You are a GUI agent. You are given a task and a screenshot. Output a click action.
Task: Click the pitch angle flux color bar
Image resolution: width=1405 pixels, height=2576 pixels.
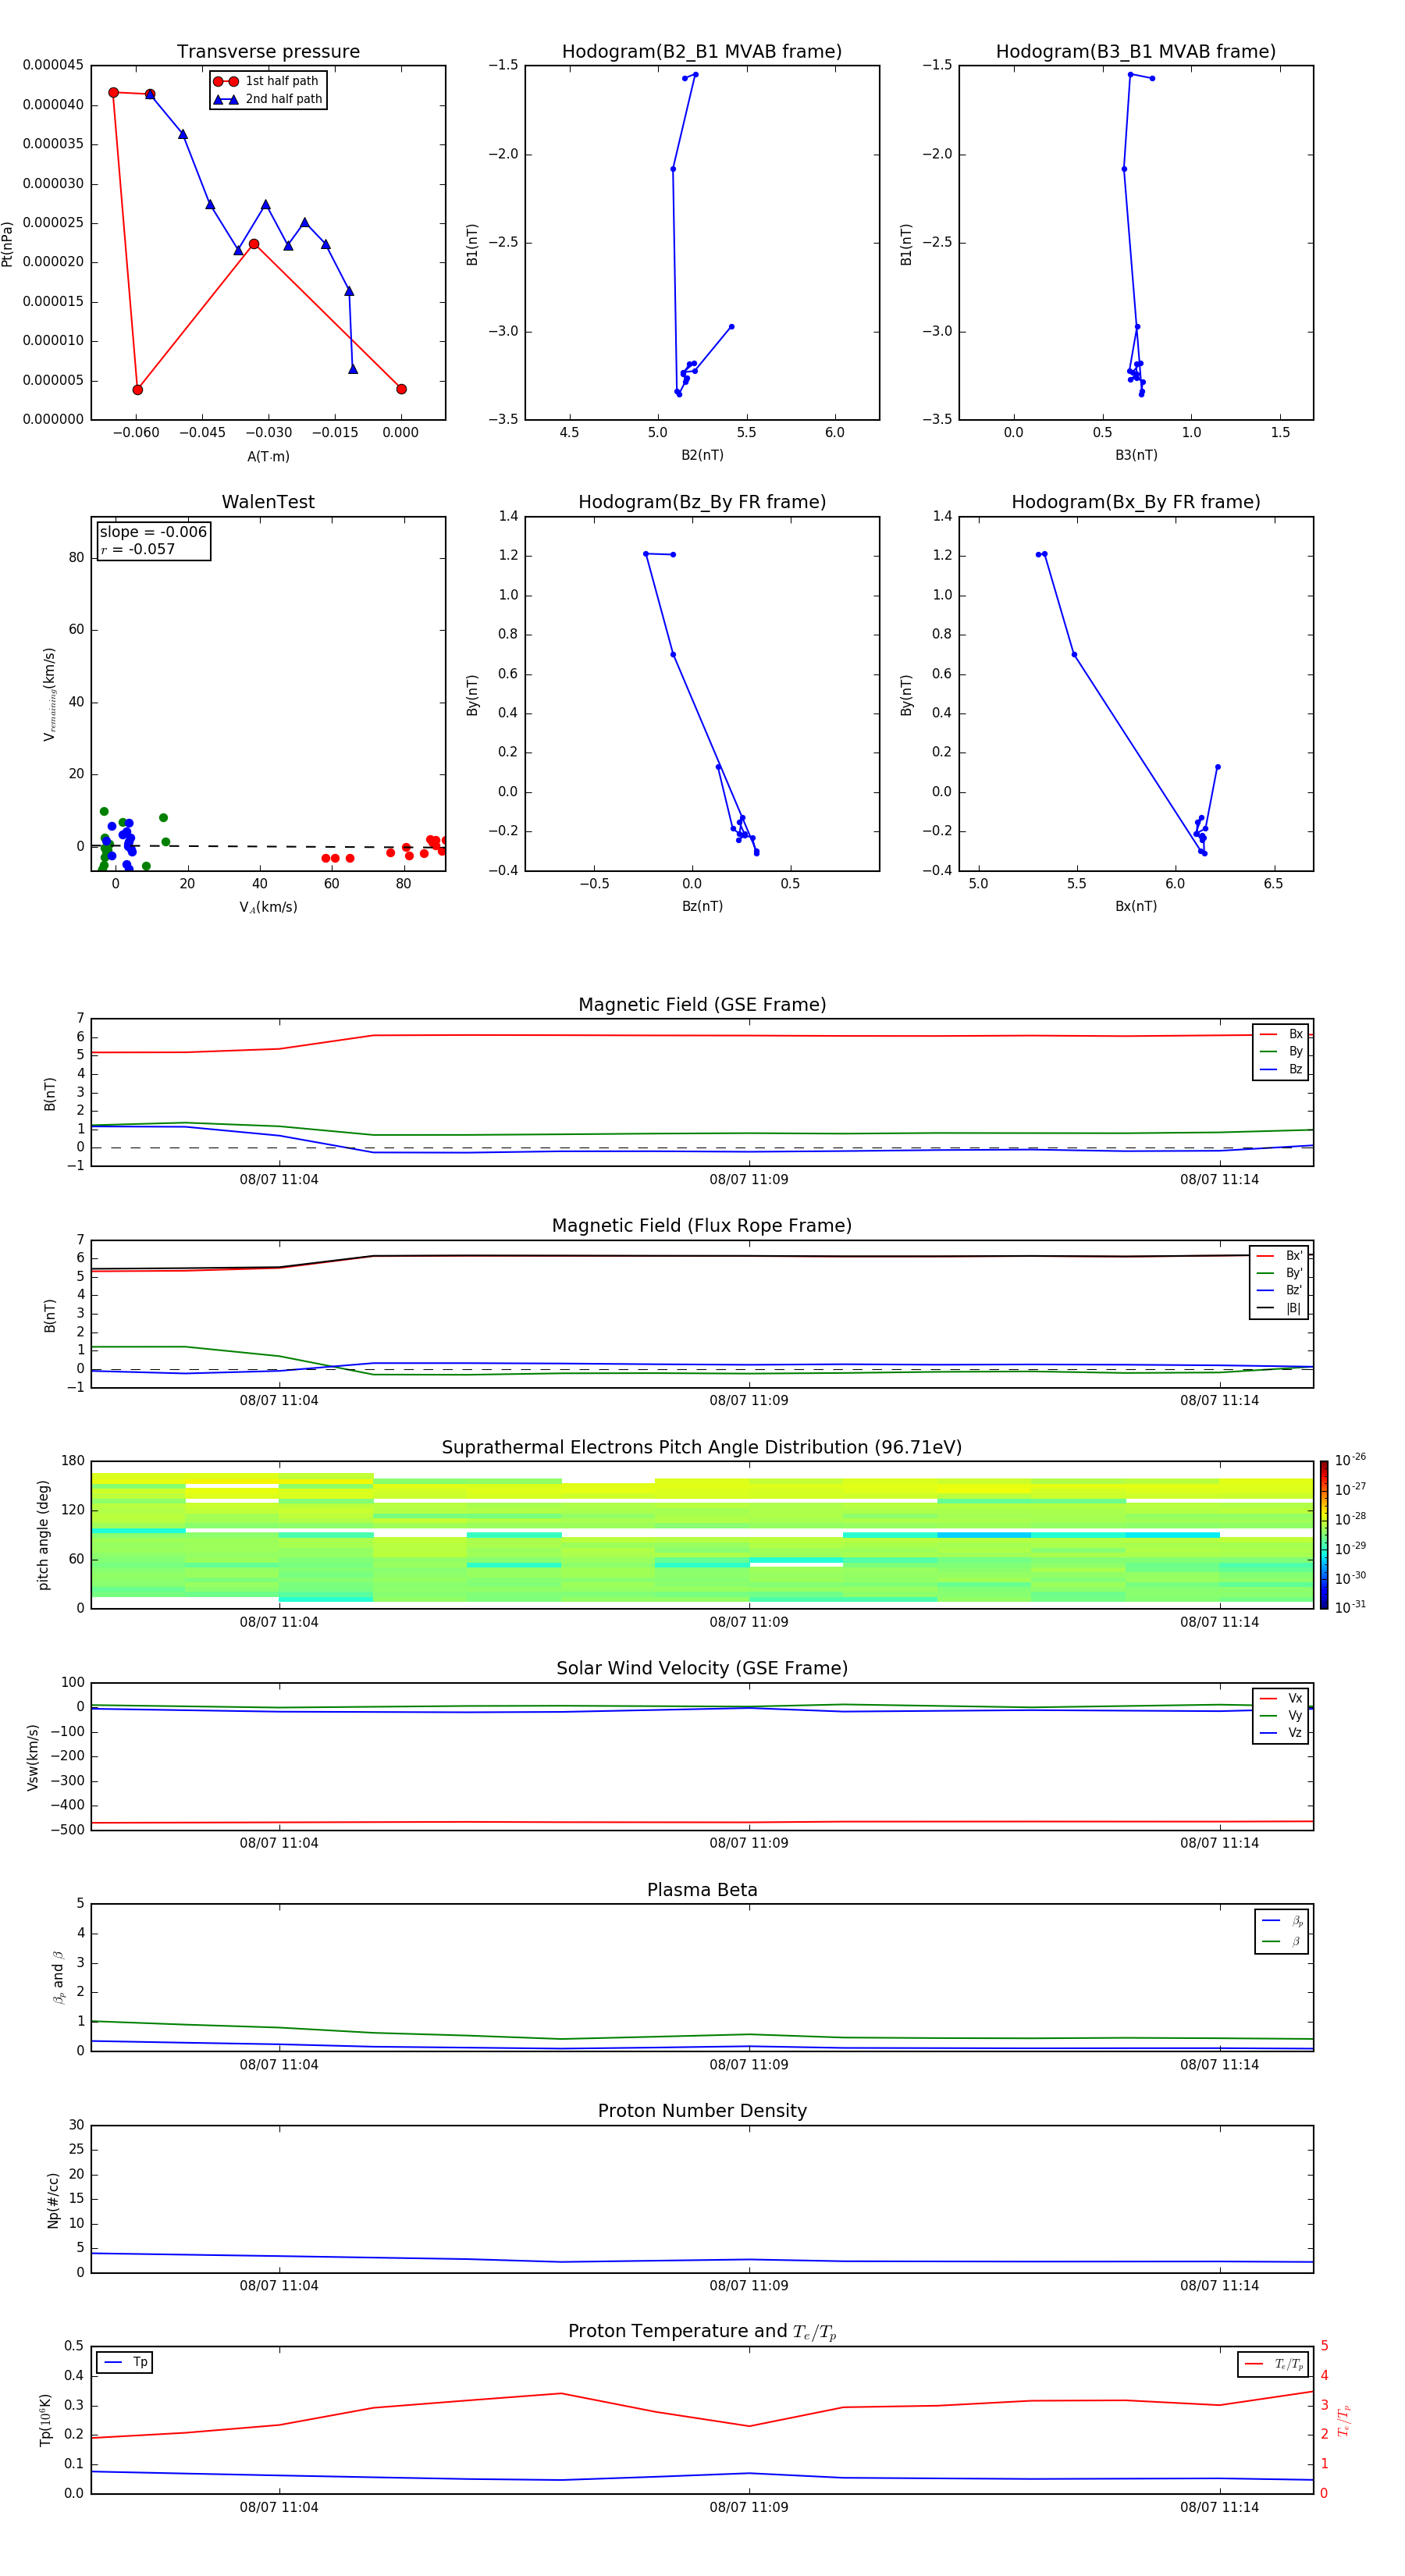point(1324,1535)
